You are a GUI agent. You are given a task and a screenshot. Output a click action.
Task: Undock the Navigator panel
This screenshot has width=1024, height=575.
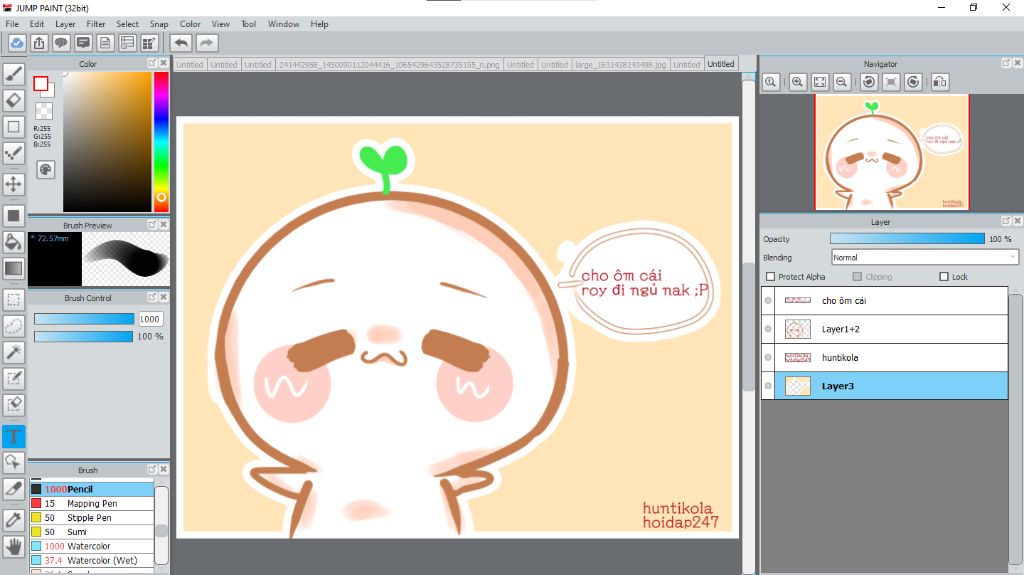click(1006, 63)
